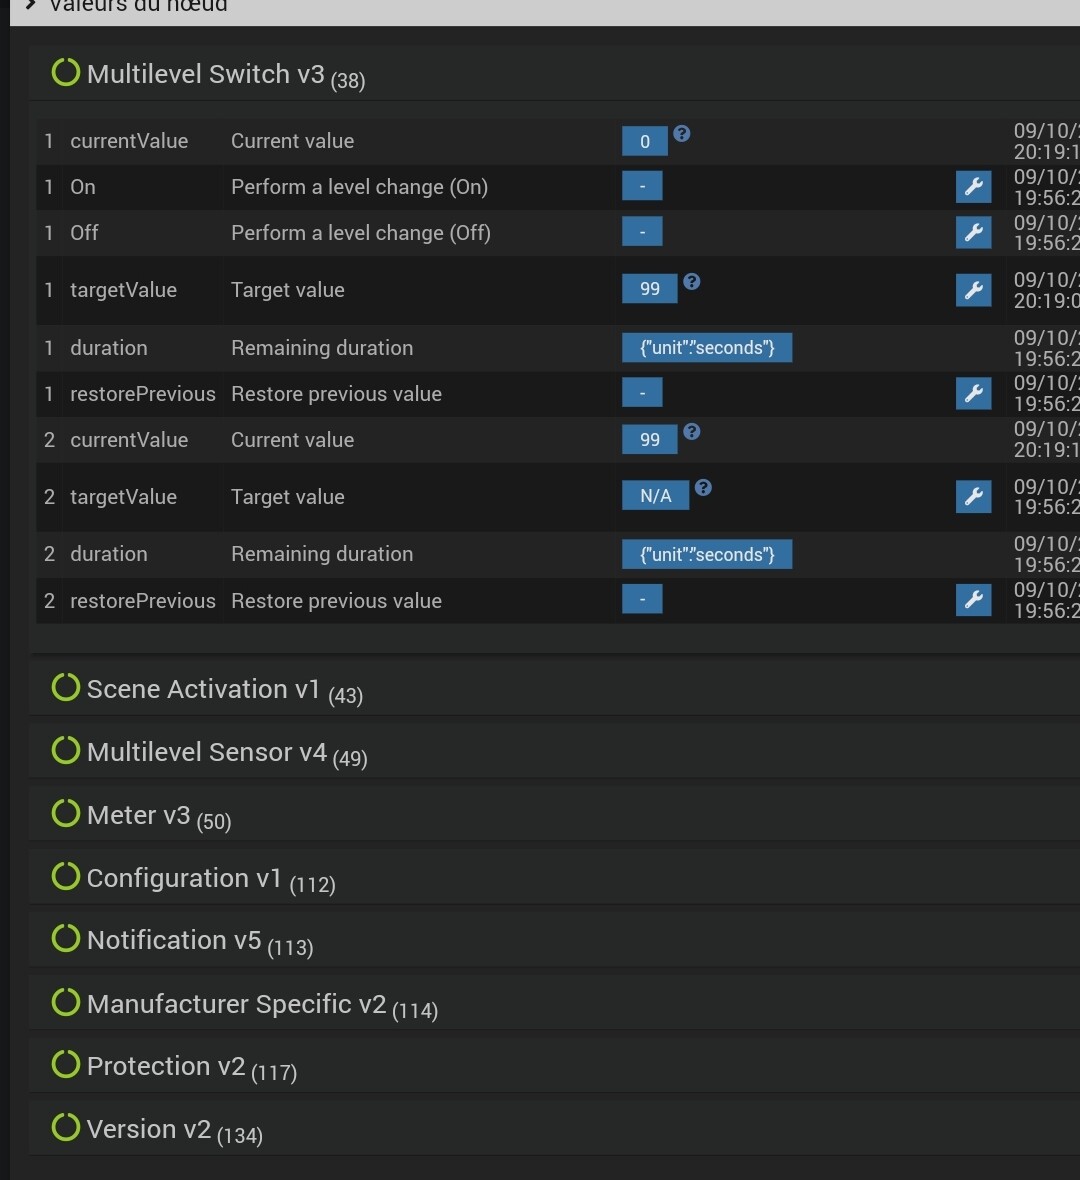Open the Configuration v1 section
Screen dimensions: 1080x1180
coord(184,879)
